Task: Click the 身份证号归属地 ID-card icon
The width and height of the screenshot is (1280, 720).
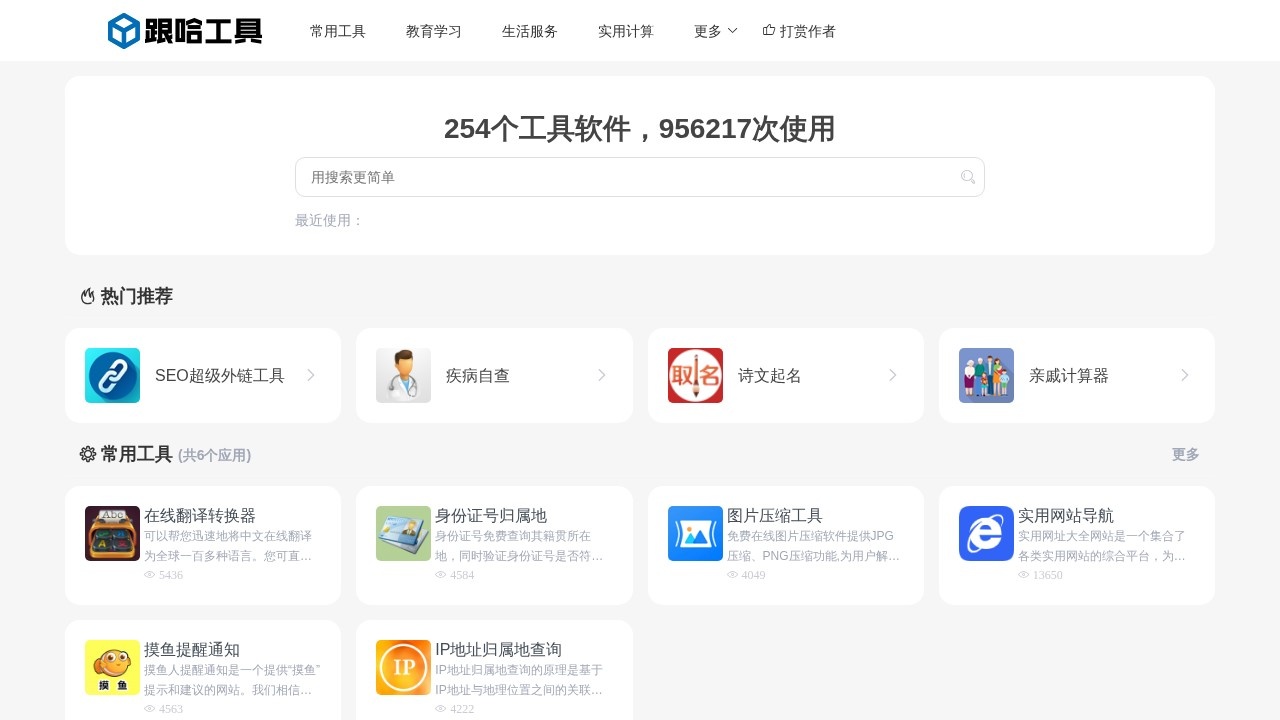Action: pyautogui.click(x=403, y=533)
